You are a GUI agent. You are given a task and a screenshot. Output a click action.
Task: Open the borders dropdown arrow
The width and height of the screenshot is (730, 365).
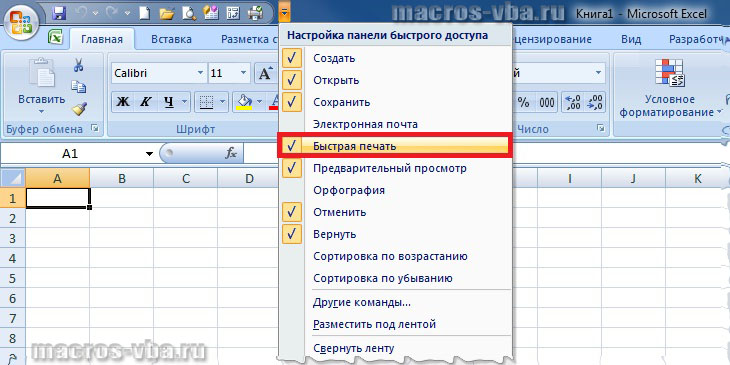(x=222, y=101)
